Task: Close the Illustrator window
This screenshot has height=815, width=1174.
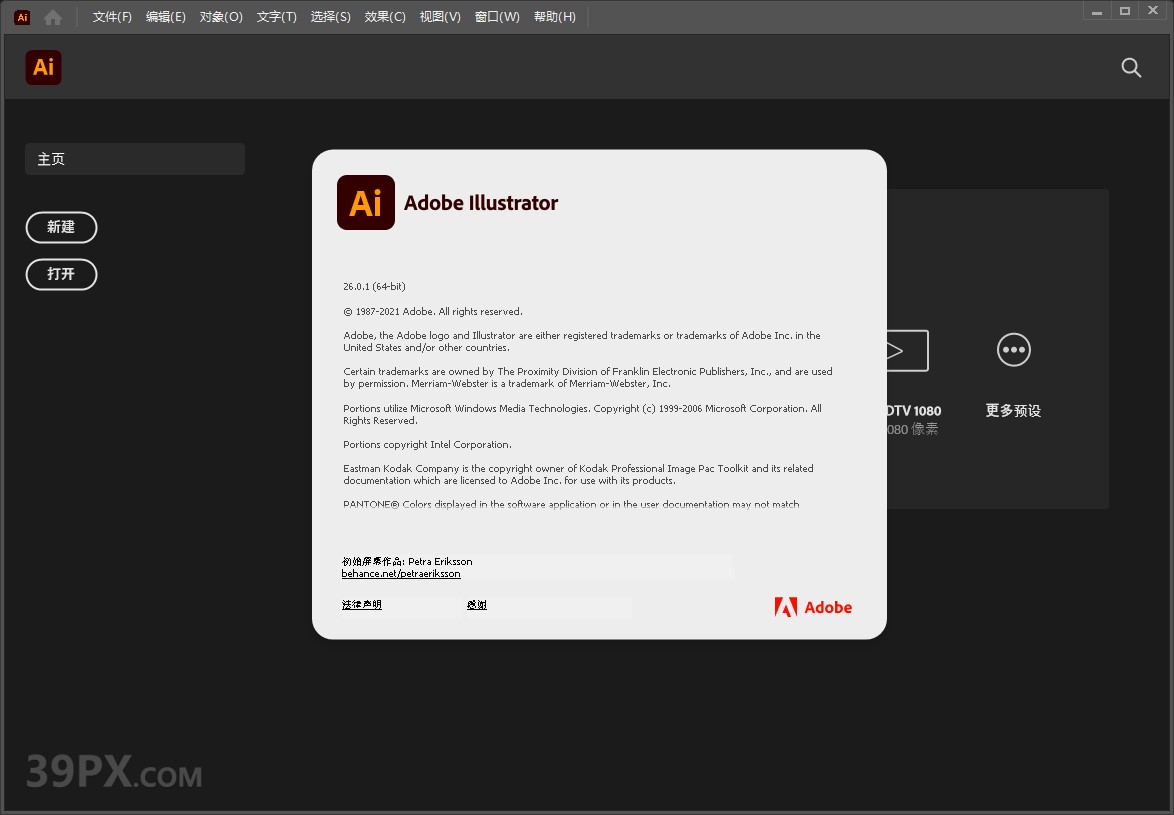Action: (1153, 11)
